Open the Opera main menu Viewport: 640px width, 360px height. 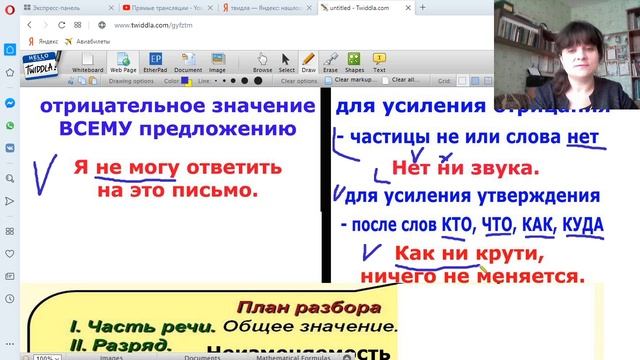pyautogui.click(x=9, y=9)
